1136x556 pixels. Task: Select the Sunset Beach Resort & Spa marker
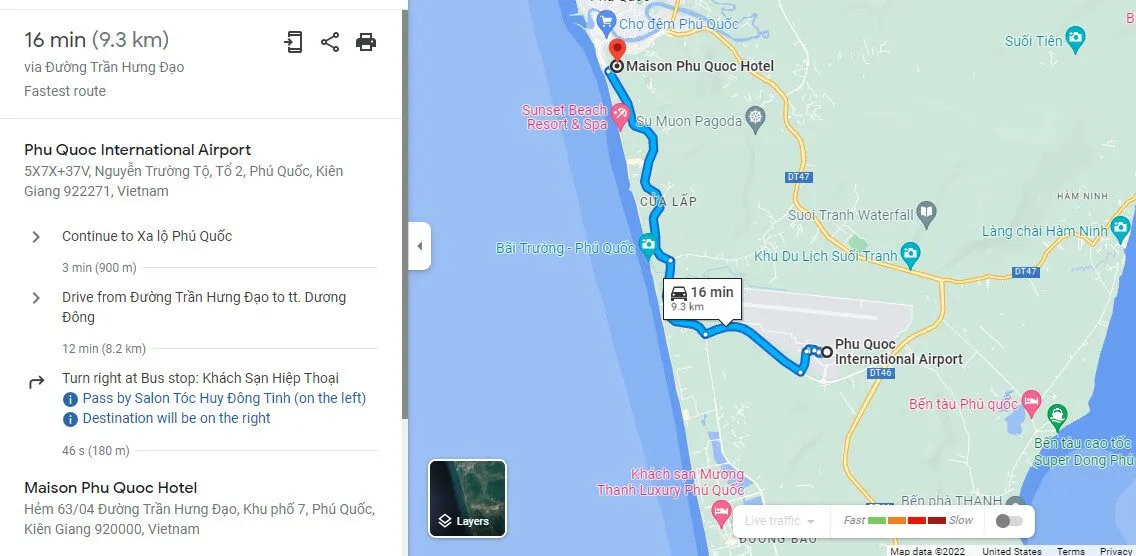click(619, 115)
